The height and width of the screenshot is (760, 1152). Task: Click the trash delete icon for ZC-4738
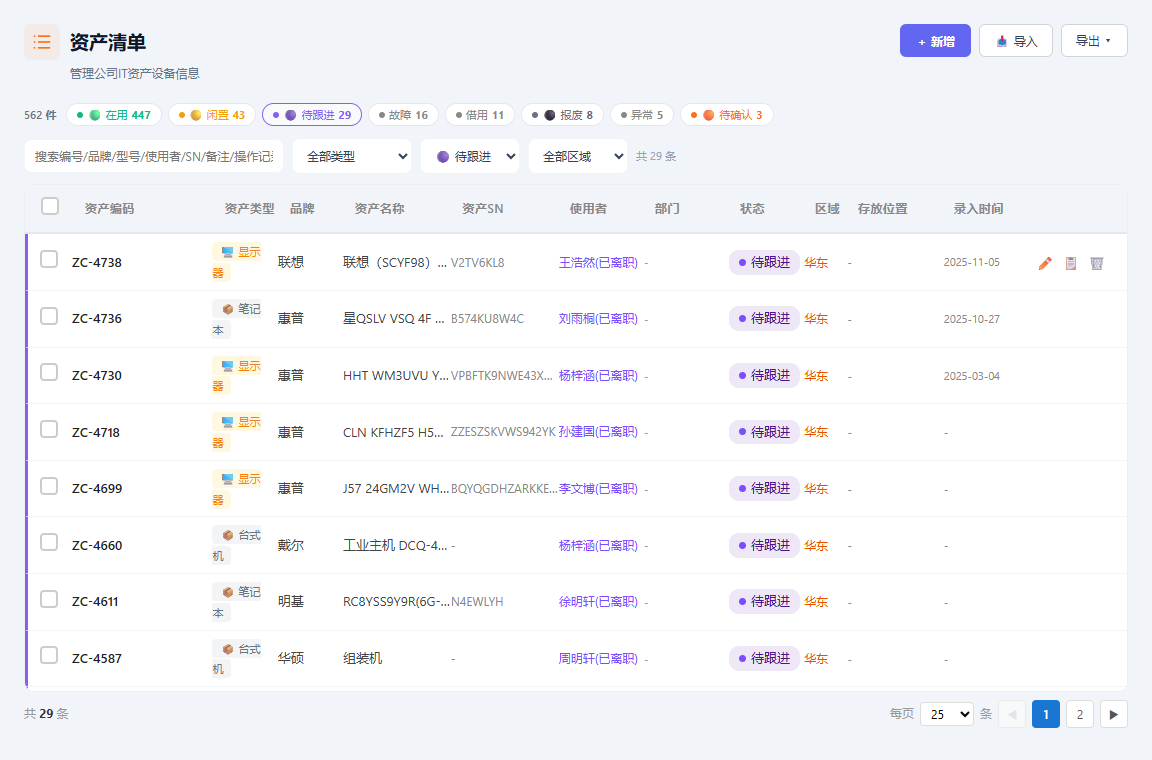point(1096,263)
